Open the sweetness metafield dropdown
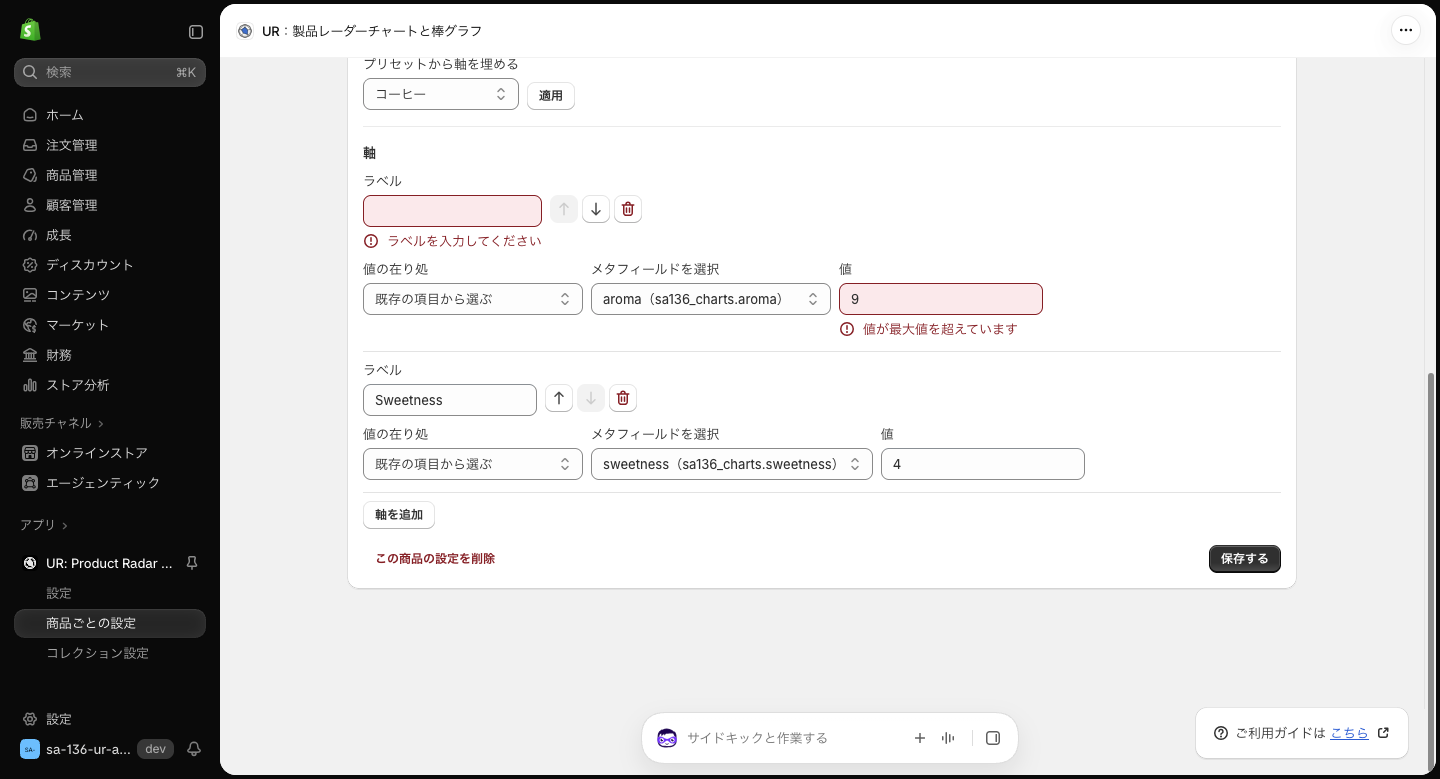The width and height of the screenshot is (1440, 779). [x=732, y=464]
